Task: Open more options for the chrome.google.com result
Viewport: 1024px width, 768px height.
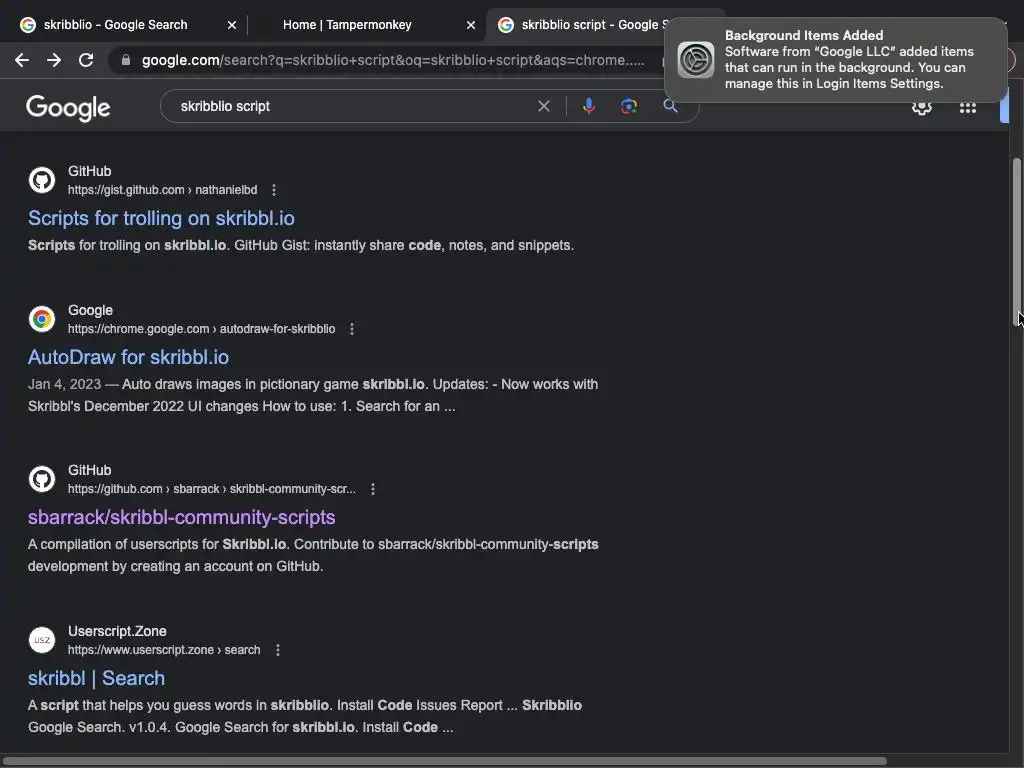Action: tap(352, 329)
